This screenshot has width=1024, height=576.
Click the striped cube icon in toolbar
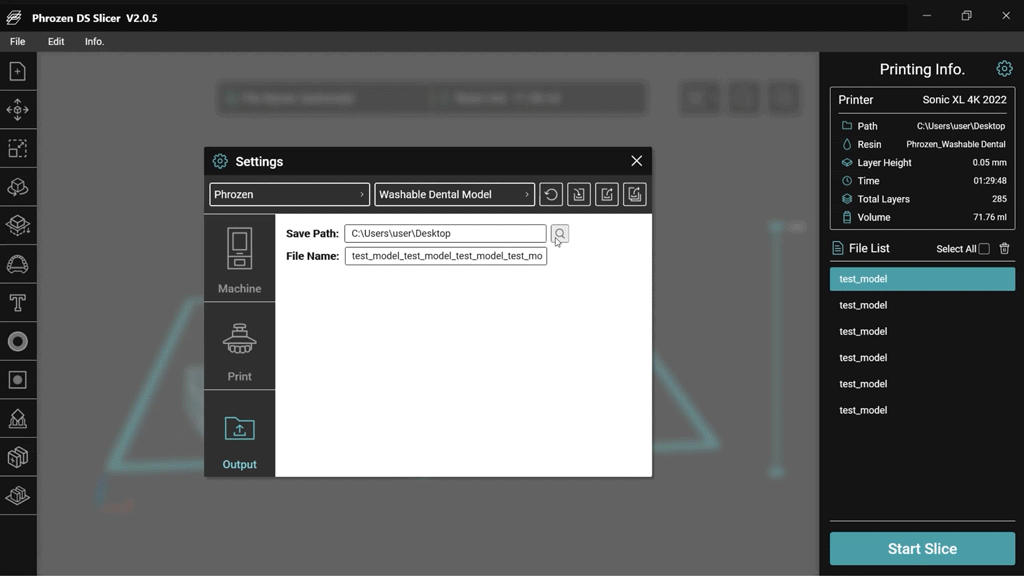click(x=18, y=457)
